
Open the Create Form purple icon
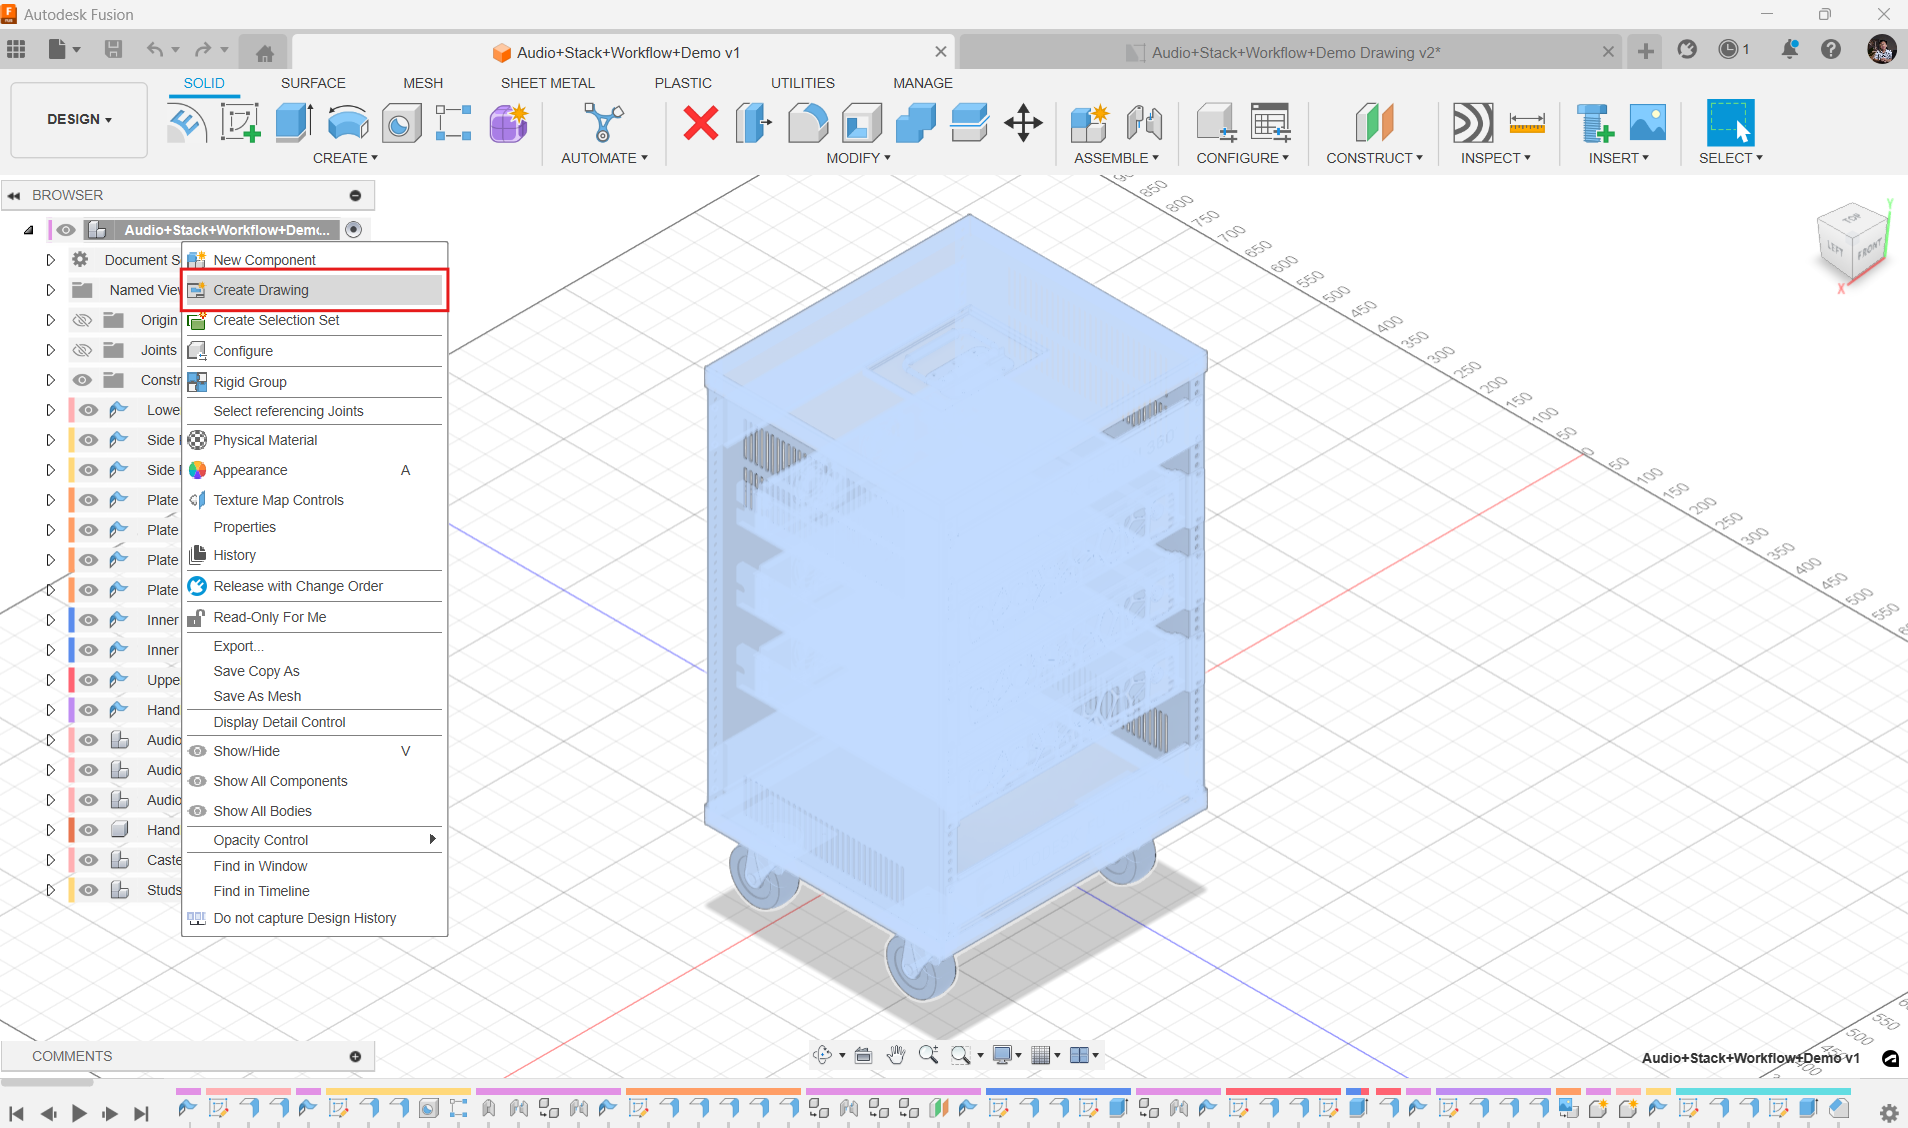click(508, 123)
